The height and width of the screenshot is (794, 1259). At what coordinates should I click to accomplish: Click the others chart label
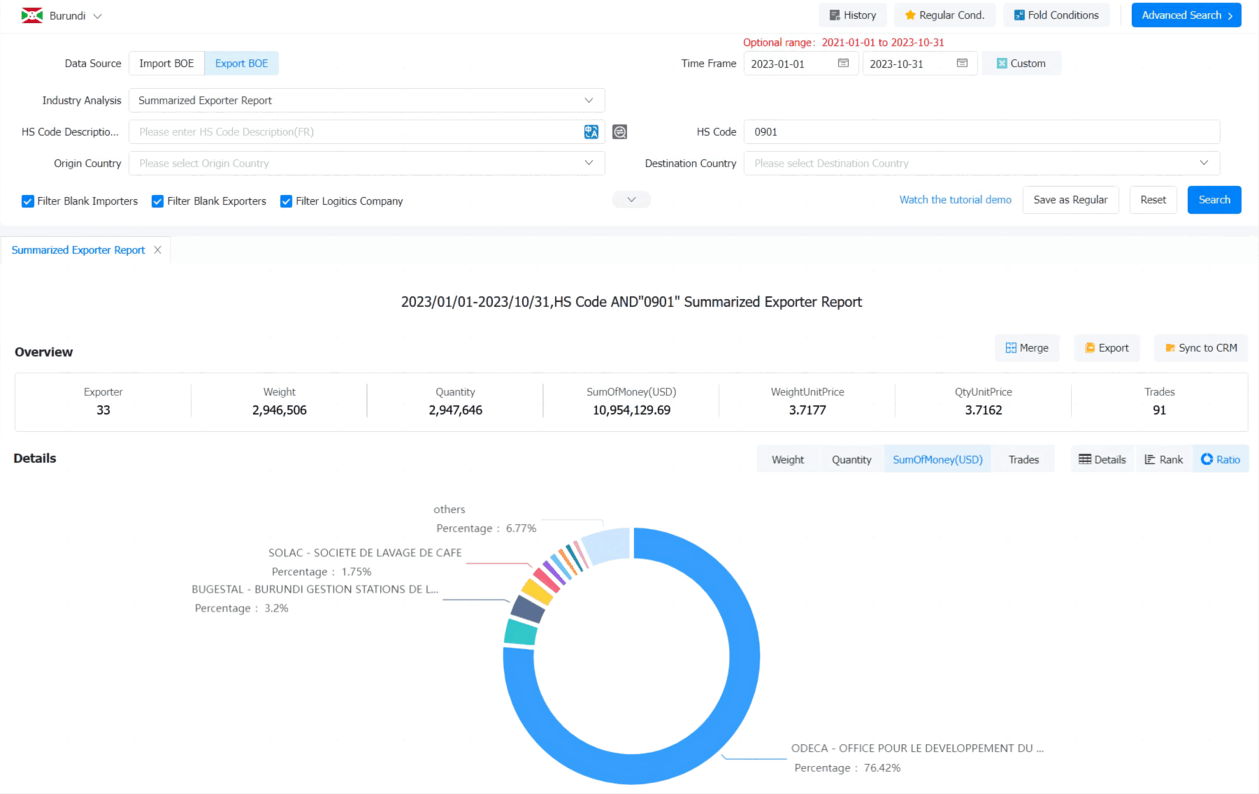point(449,510)
